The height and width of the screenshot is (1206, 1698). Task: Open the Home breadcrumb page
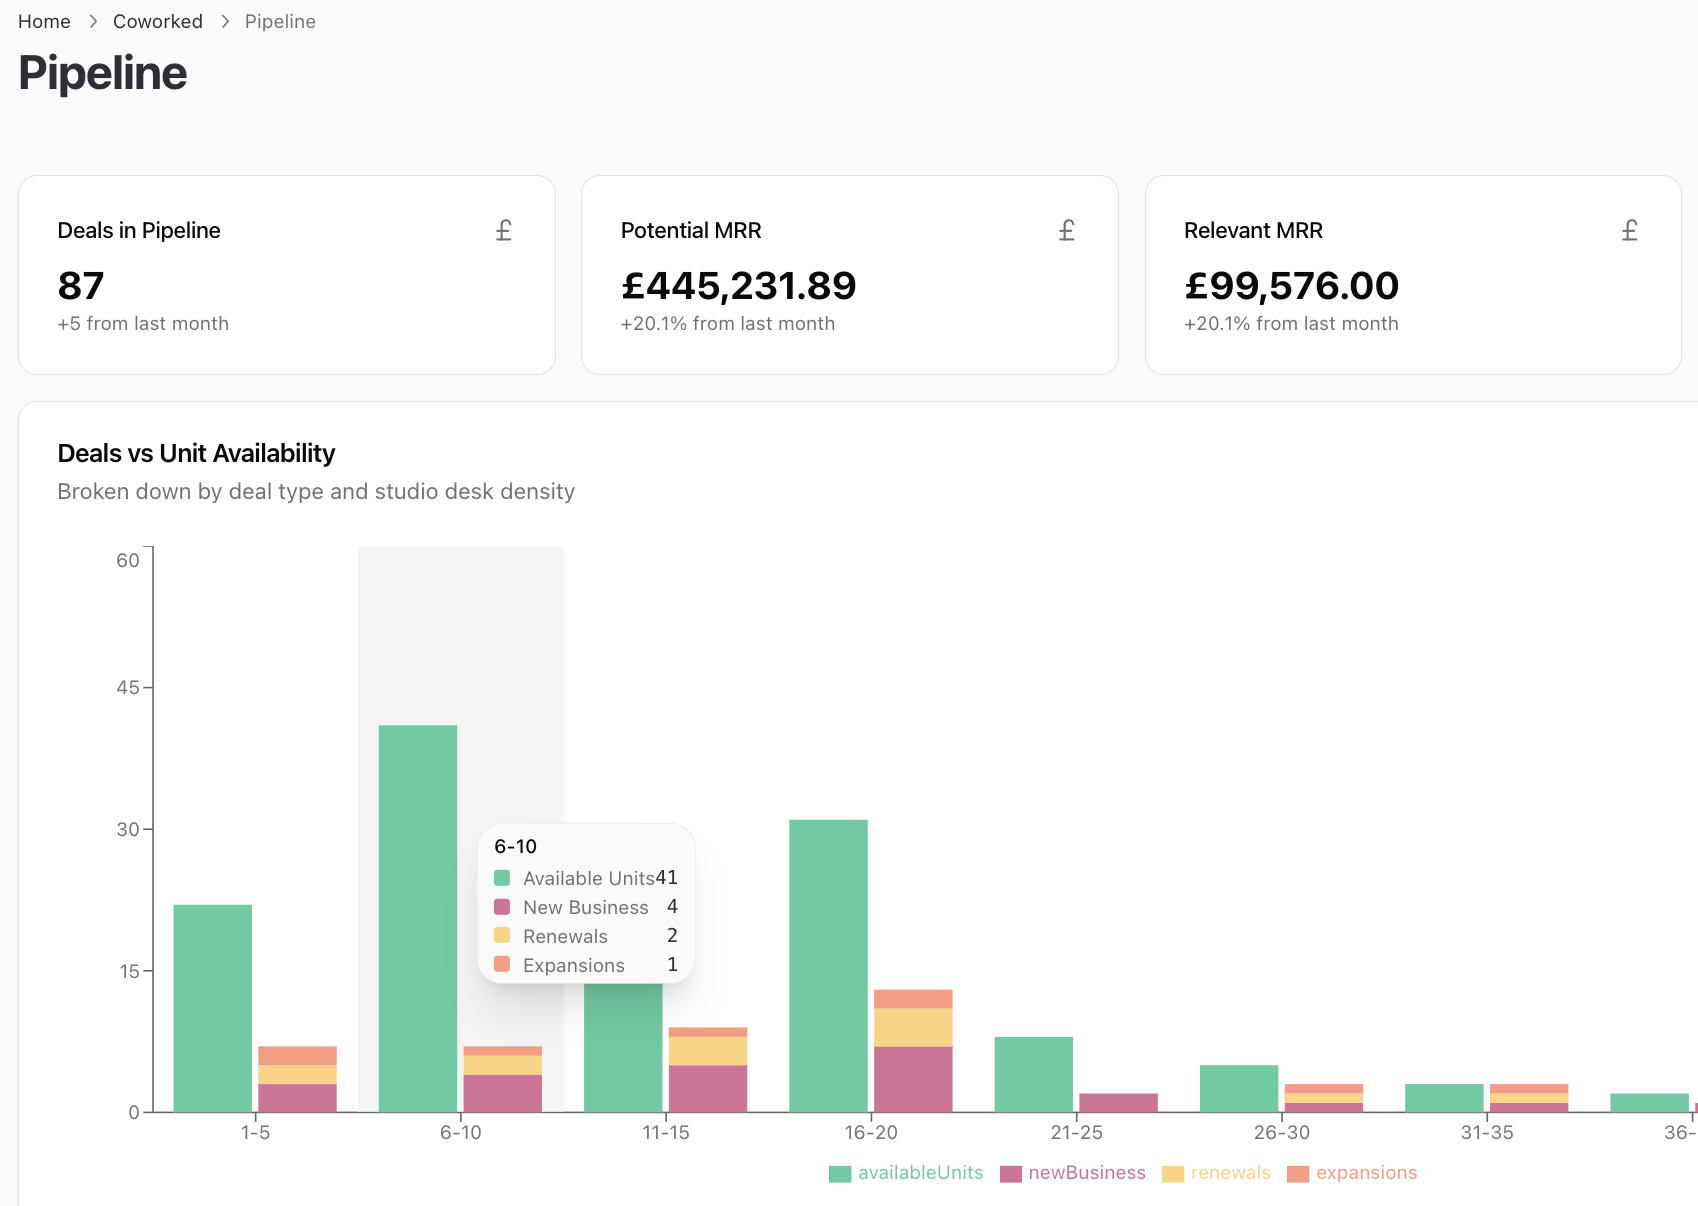44,20
